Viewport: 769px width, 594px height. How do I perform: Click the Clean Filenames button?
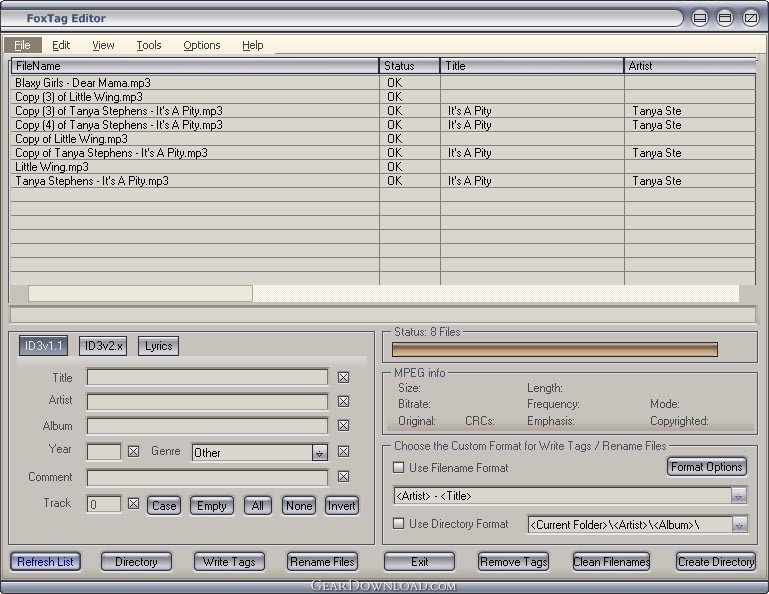coord(612,562)
